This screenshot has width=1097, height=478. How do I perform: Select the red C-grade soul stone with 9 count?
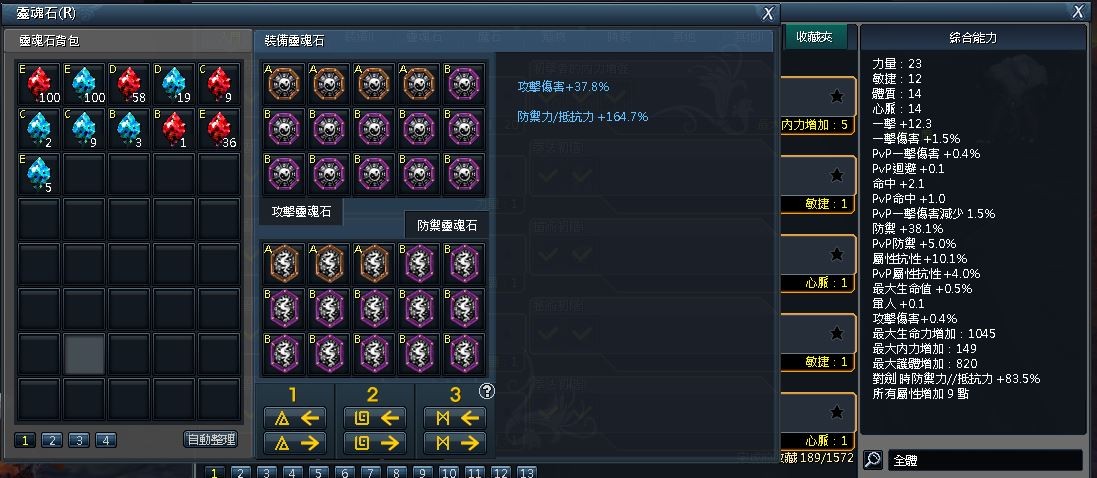(x=219, y=84)
